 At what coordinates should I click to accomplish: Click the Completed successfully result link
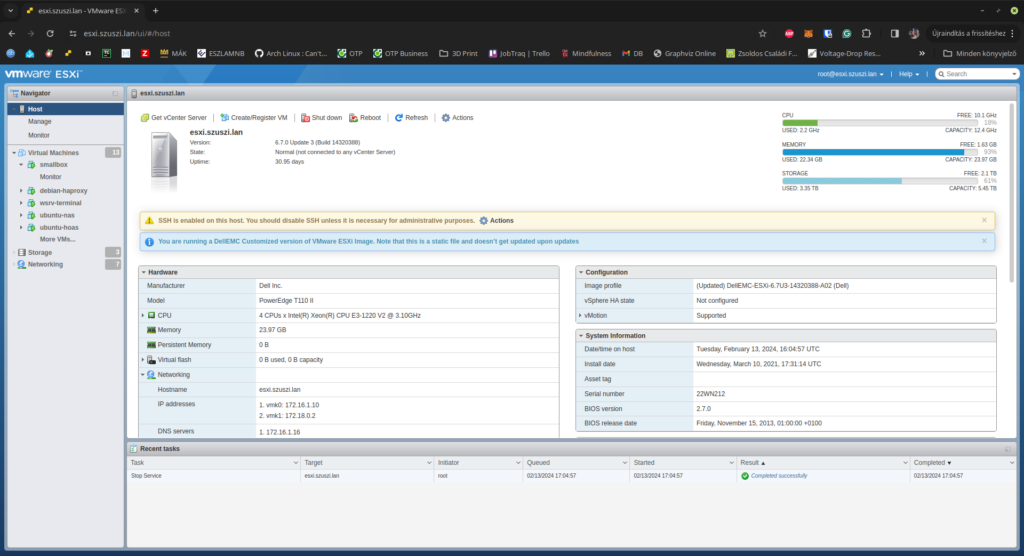coord(778,476)
